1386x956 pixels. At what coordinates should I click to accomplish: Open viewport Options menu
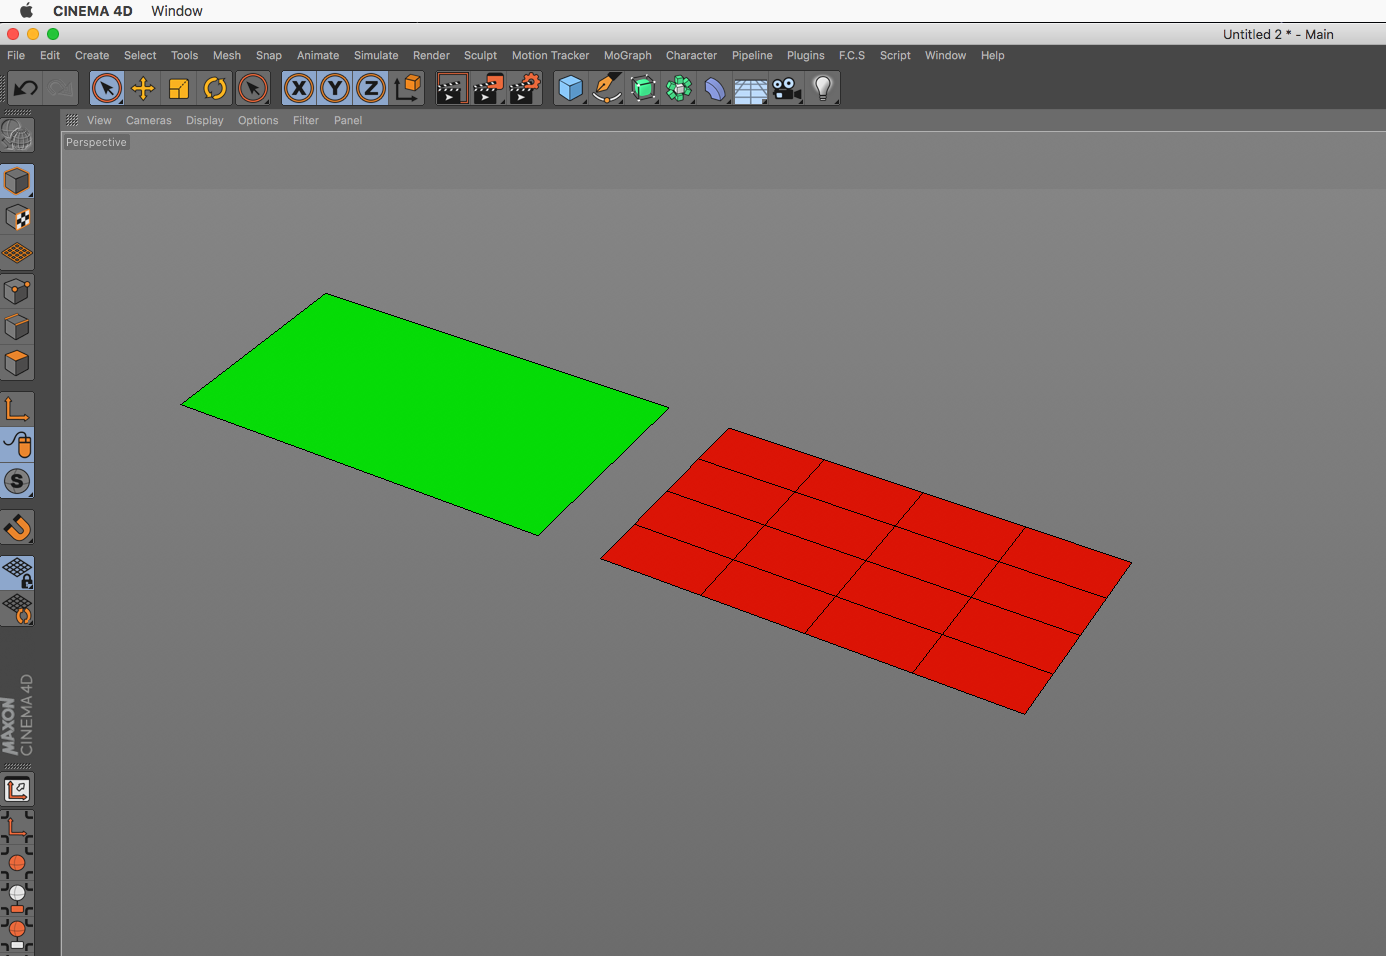[x=258, y=120]
